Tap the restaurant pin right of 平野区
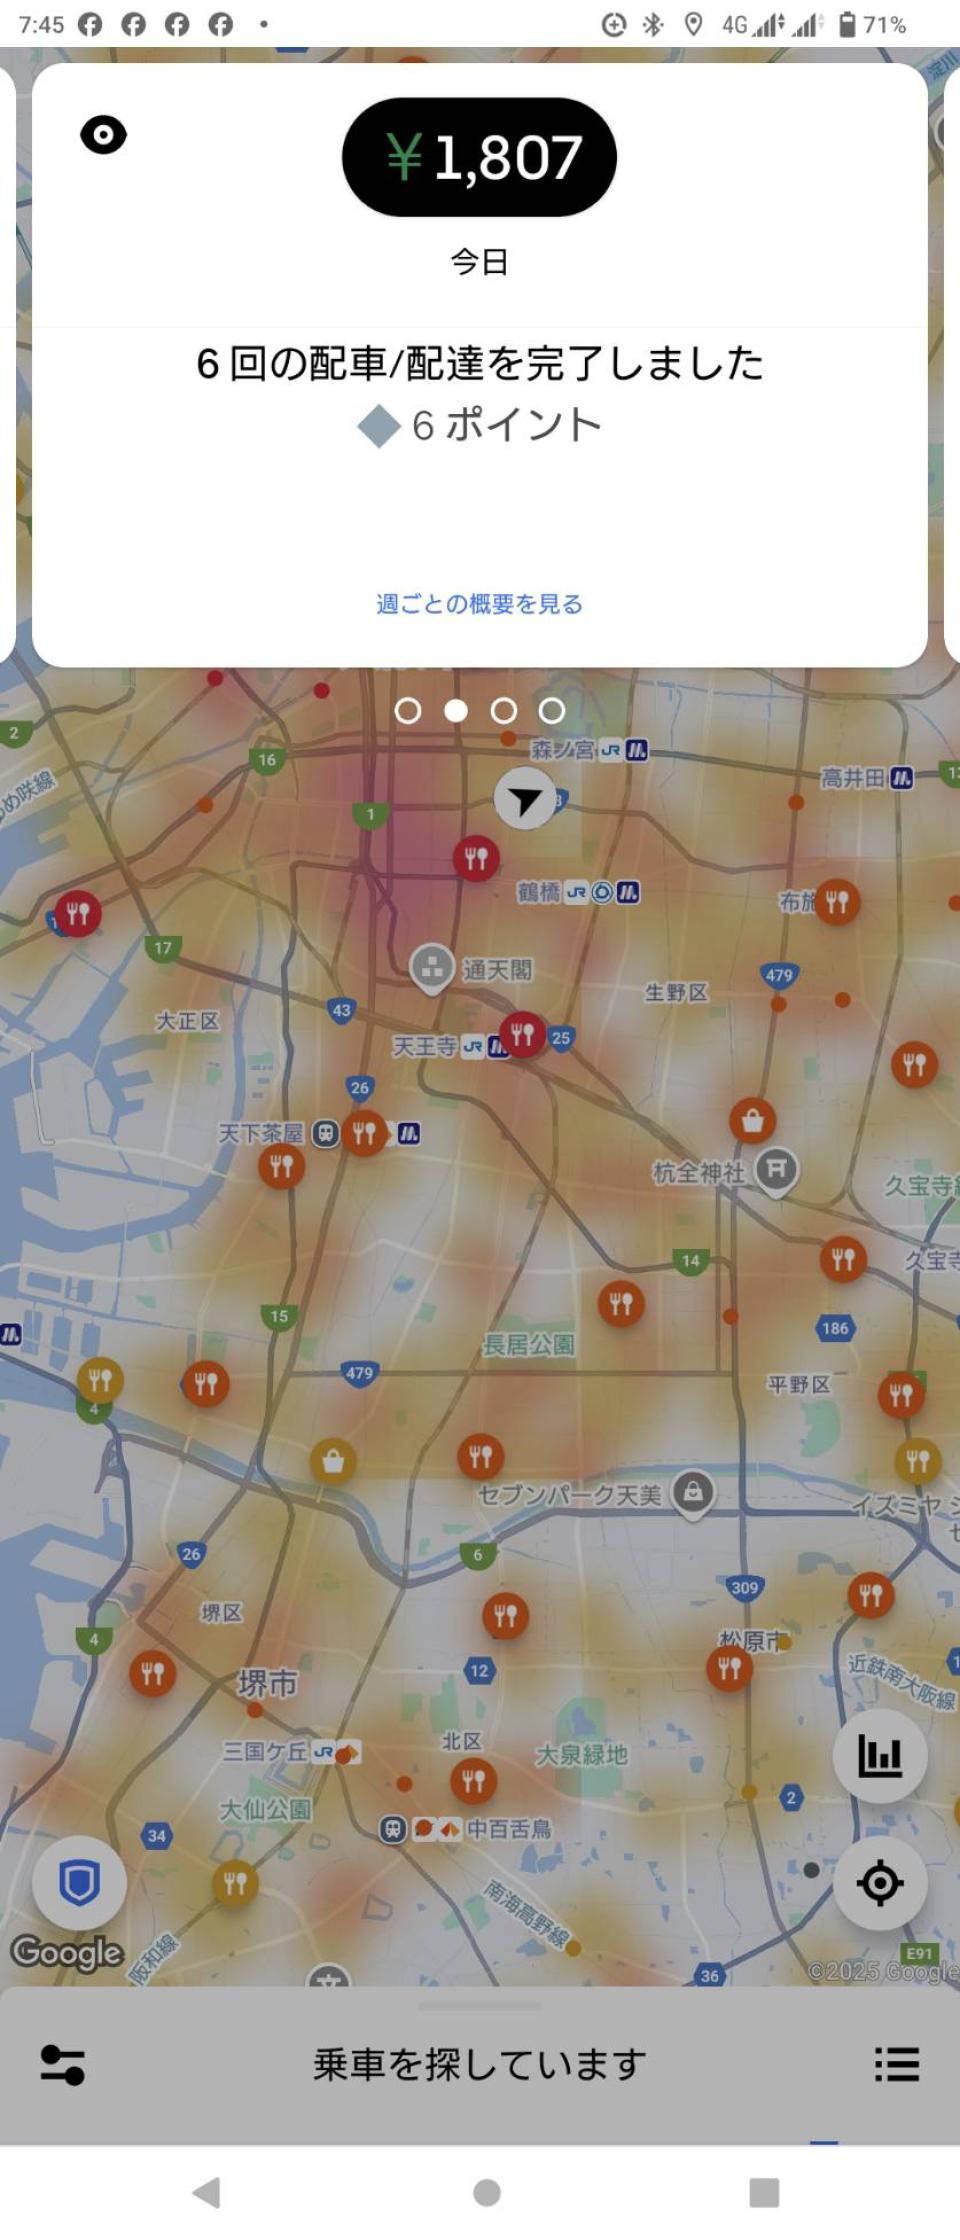 [x=901, y=1394]
